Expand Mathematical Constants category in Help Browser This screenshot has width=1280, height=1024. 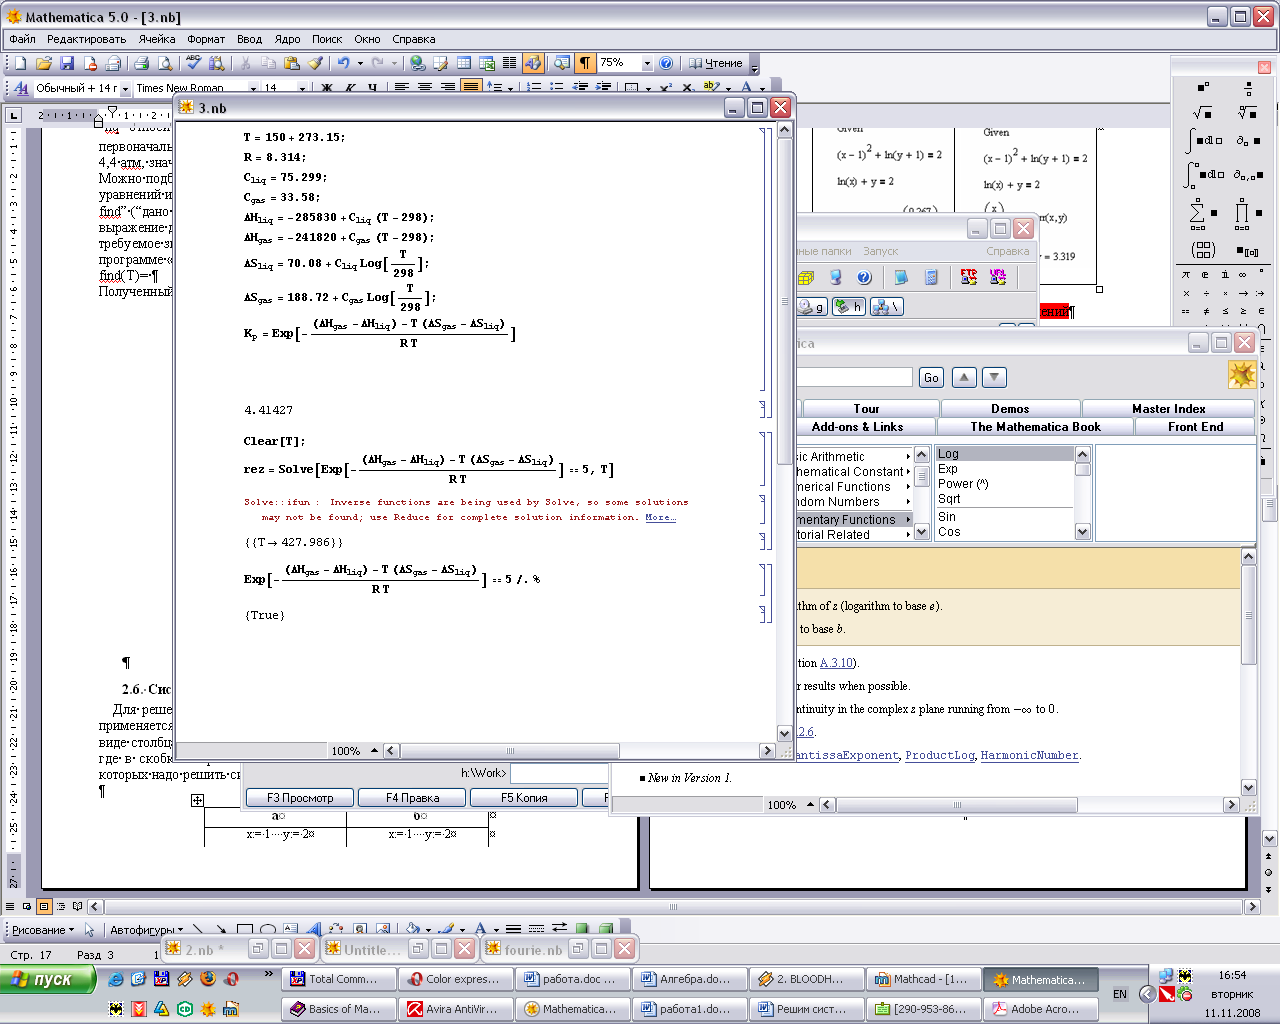pyautogui.click(x=855, y=472)
